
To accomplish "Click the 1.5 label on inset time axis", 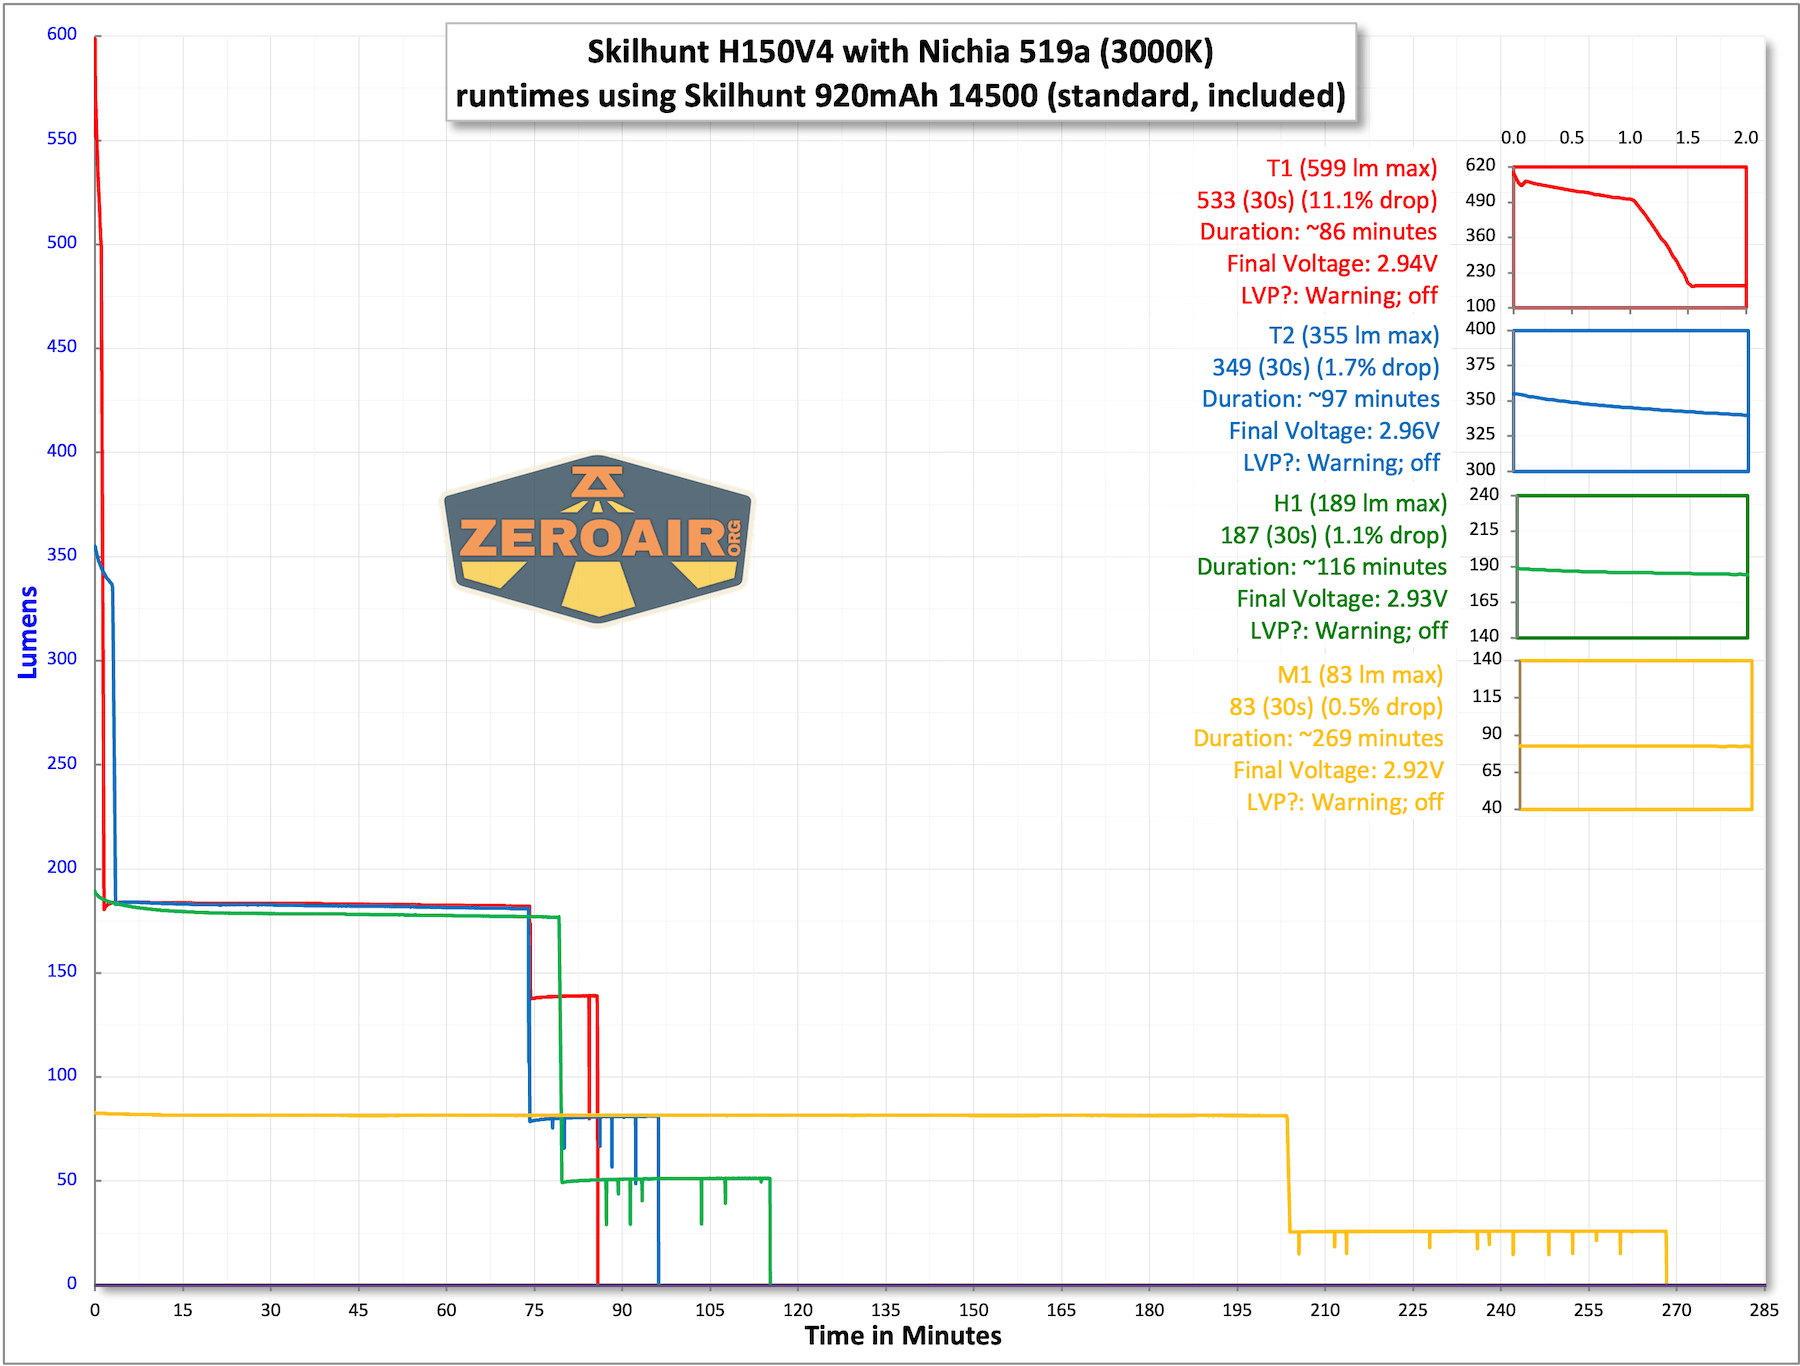I will pos(1688,138).
